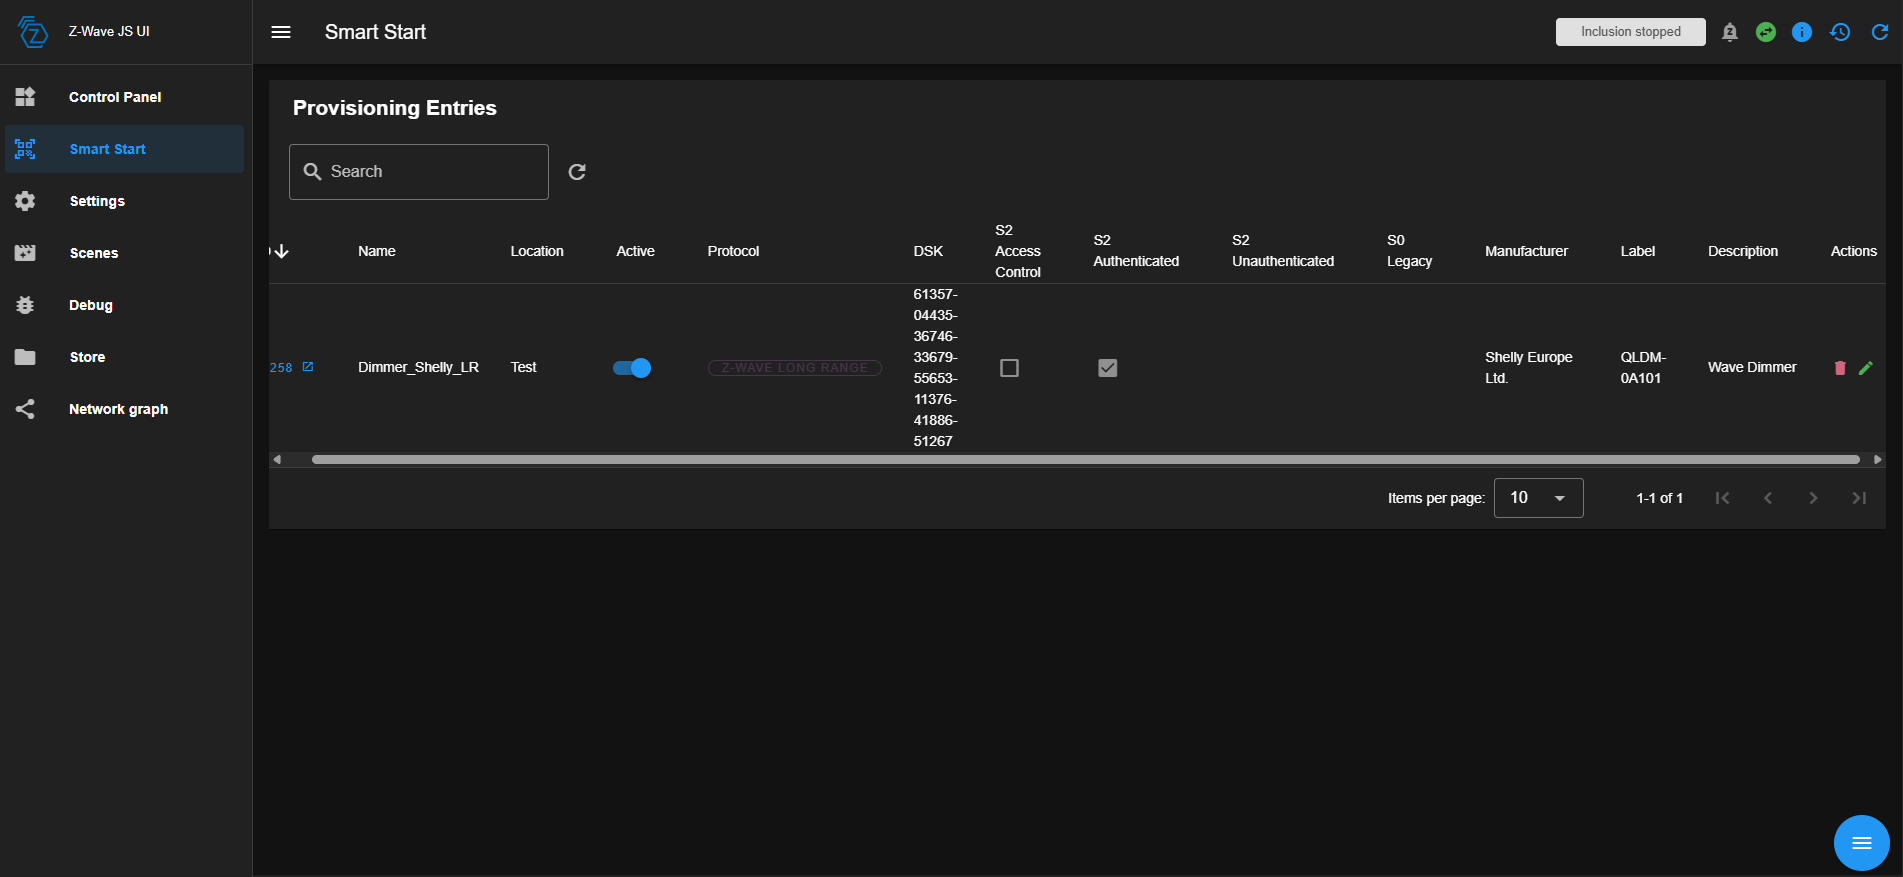The height and width of the screenshot is (877, 1903).
Task: Click the horizontal table scrollbar
Action: (1085, 460)
